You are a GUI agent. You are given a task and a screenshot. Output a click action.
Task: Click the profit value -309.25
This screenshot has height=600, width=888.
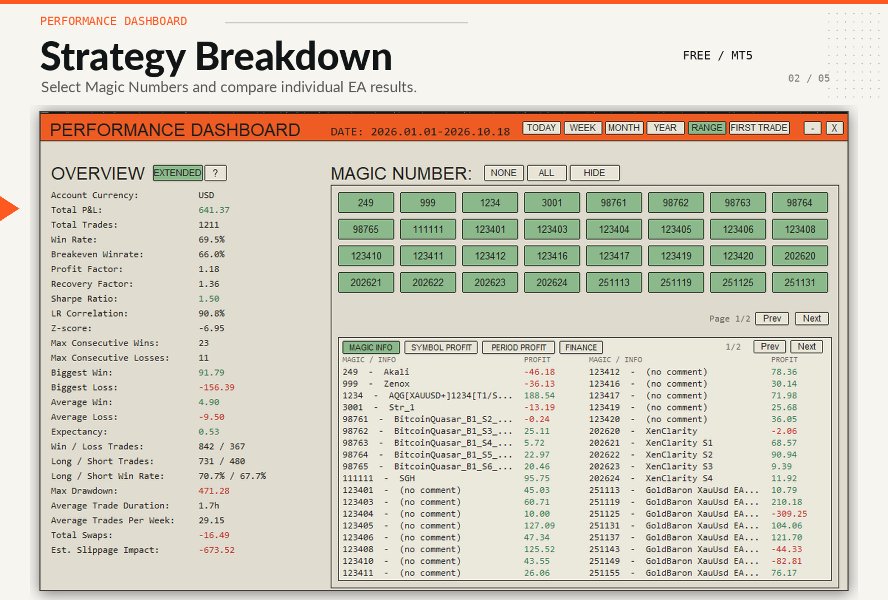[x=789, y=514]
